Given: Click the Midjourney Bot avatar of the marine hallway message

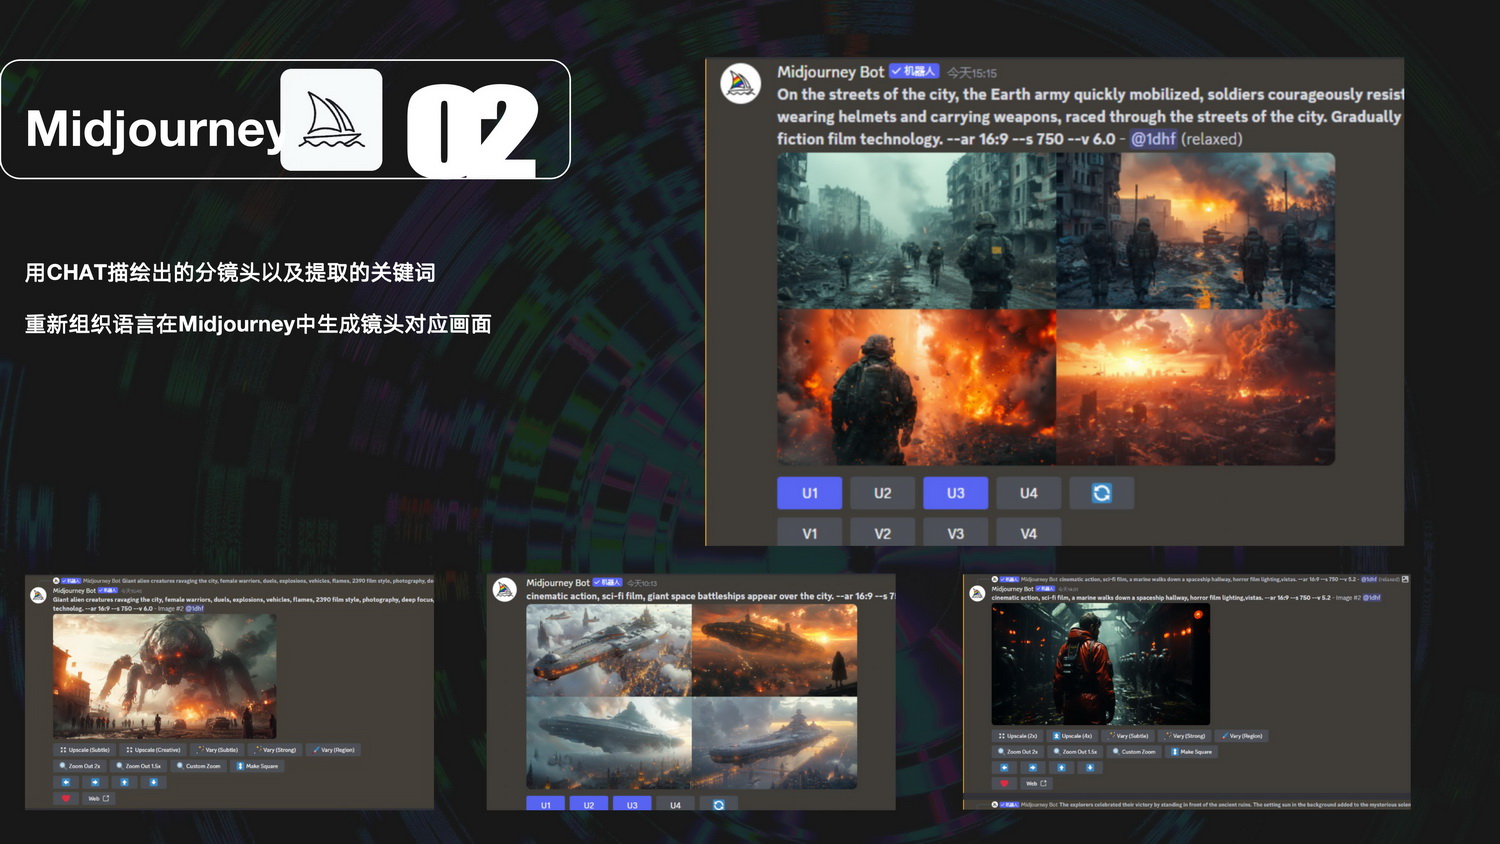Looking at the screenshot, I should 977,594.
